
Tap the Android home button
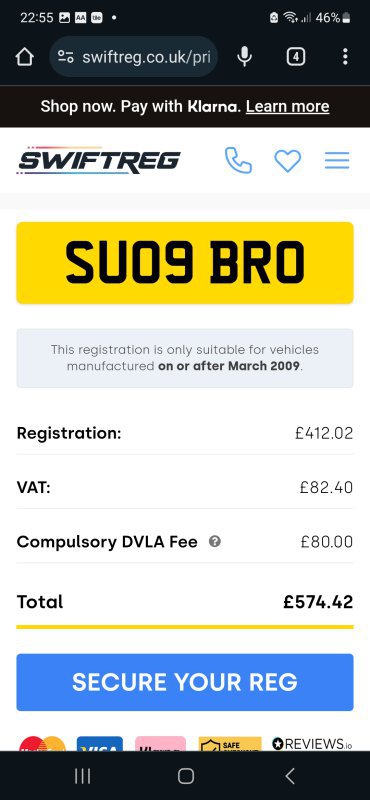pyautogui.click(x=186, y=776)
